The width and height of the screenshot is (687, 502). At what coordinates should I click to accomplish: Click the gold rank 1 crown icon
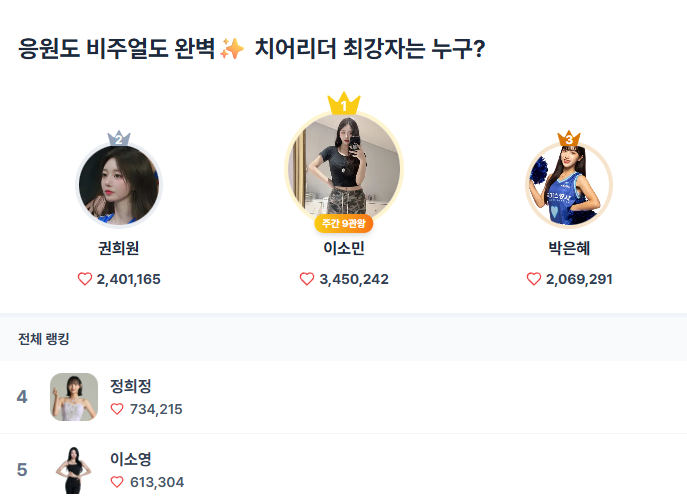pyautogui.click(x=344, y=103)
